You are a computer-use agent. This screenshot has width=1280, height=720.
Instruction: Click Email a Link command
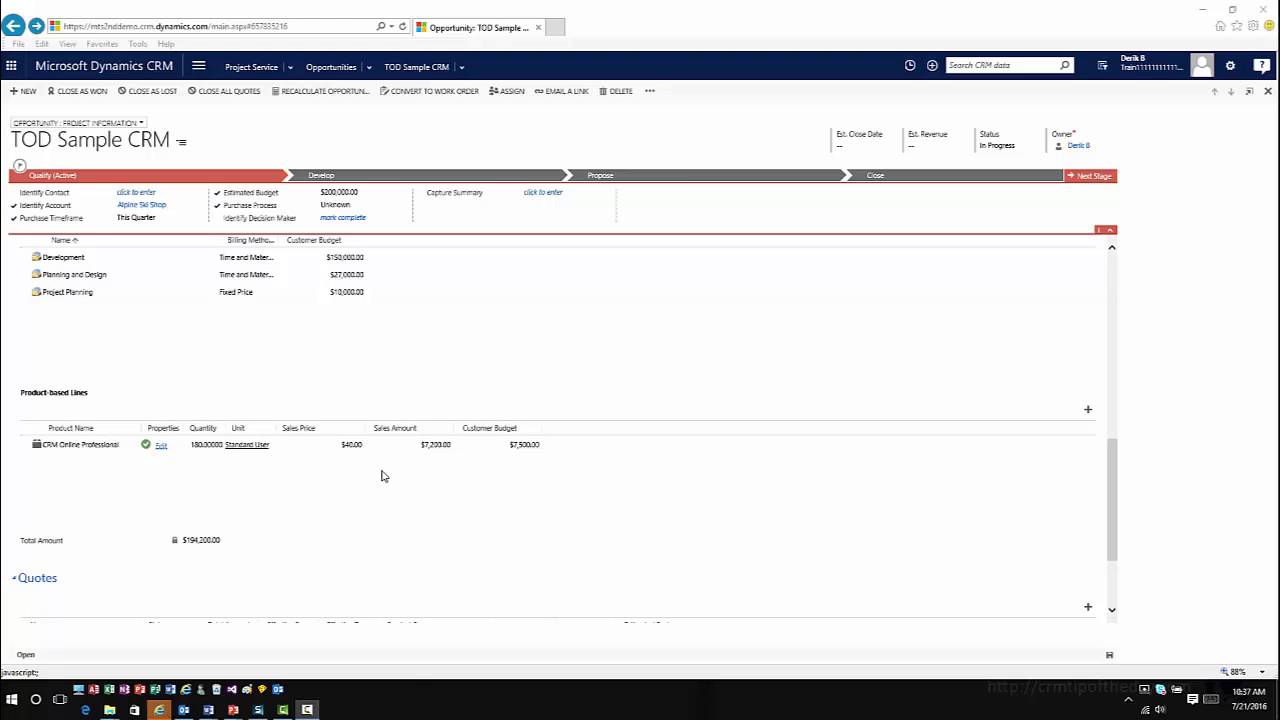[x=561, y=91]
